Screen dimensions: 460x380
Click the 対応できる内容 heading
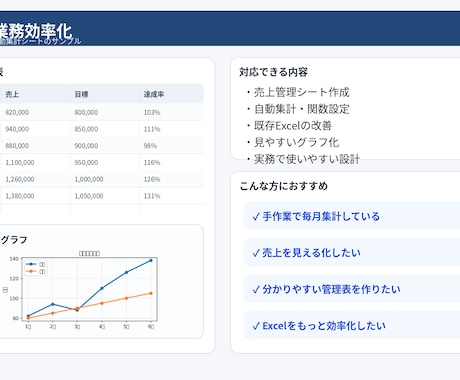(273, 72)
